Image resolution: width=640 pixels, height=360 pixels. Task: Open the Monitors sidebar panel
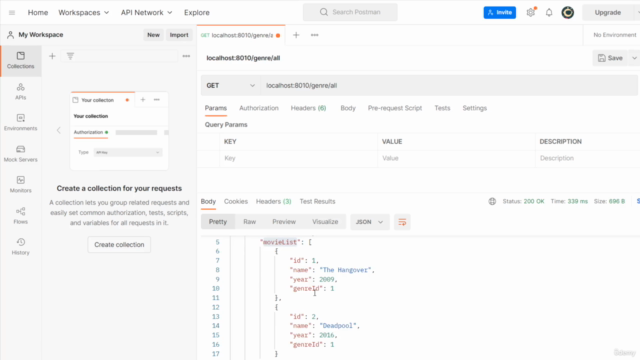[20, 184]
